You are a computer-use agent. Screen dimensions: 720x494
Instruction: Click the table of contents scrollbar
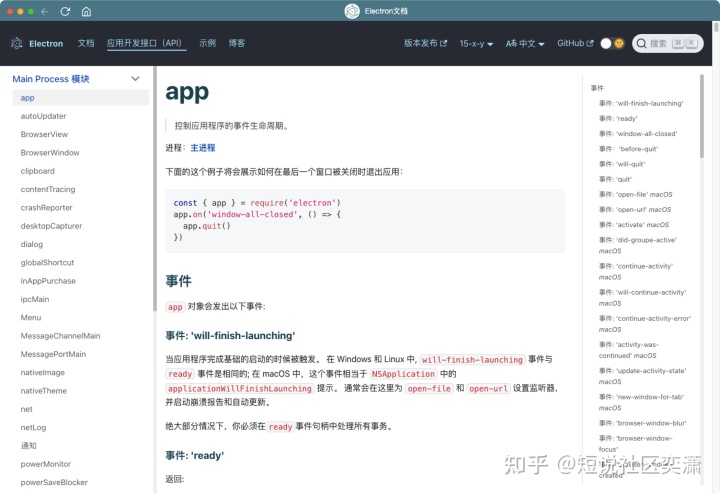pos(702,116)
